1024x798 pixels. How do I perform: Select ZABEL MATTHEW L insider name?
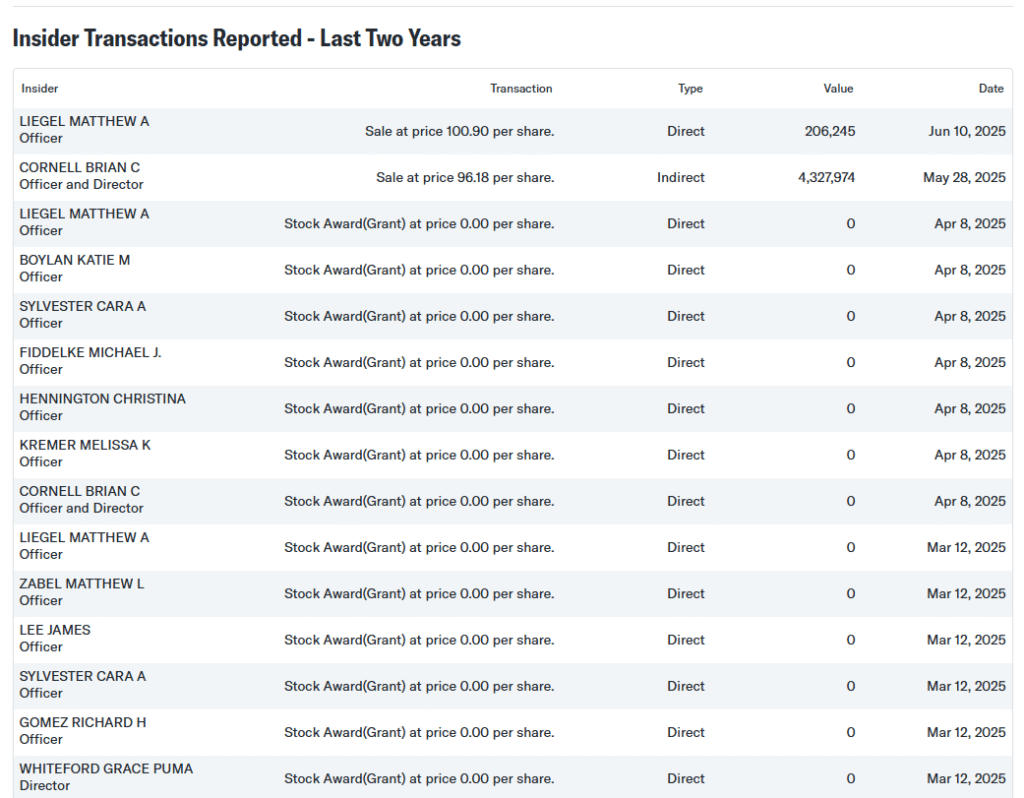click(82, 583)
